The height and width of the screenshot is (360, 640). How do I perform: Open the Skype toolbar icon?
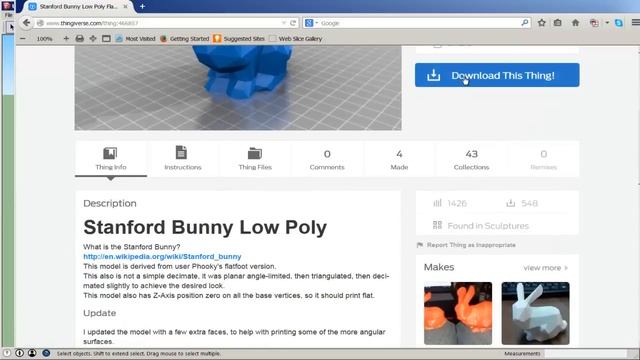[619, 23]
